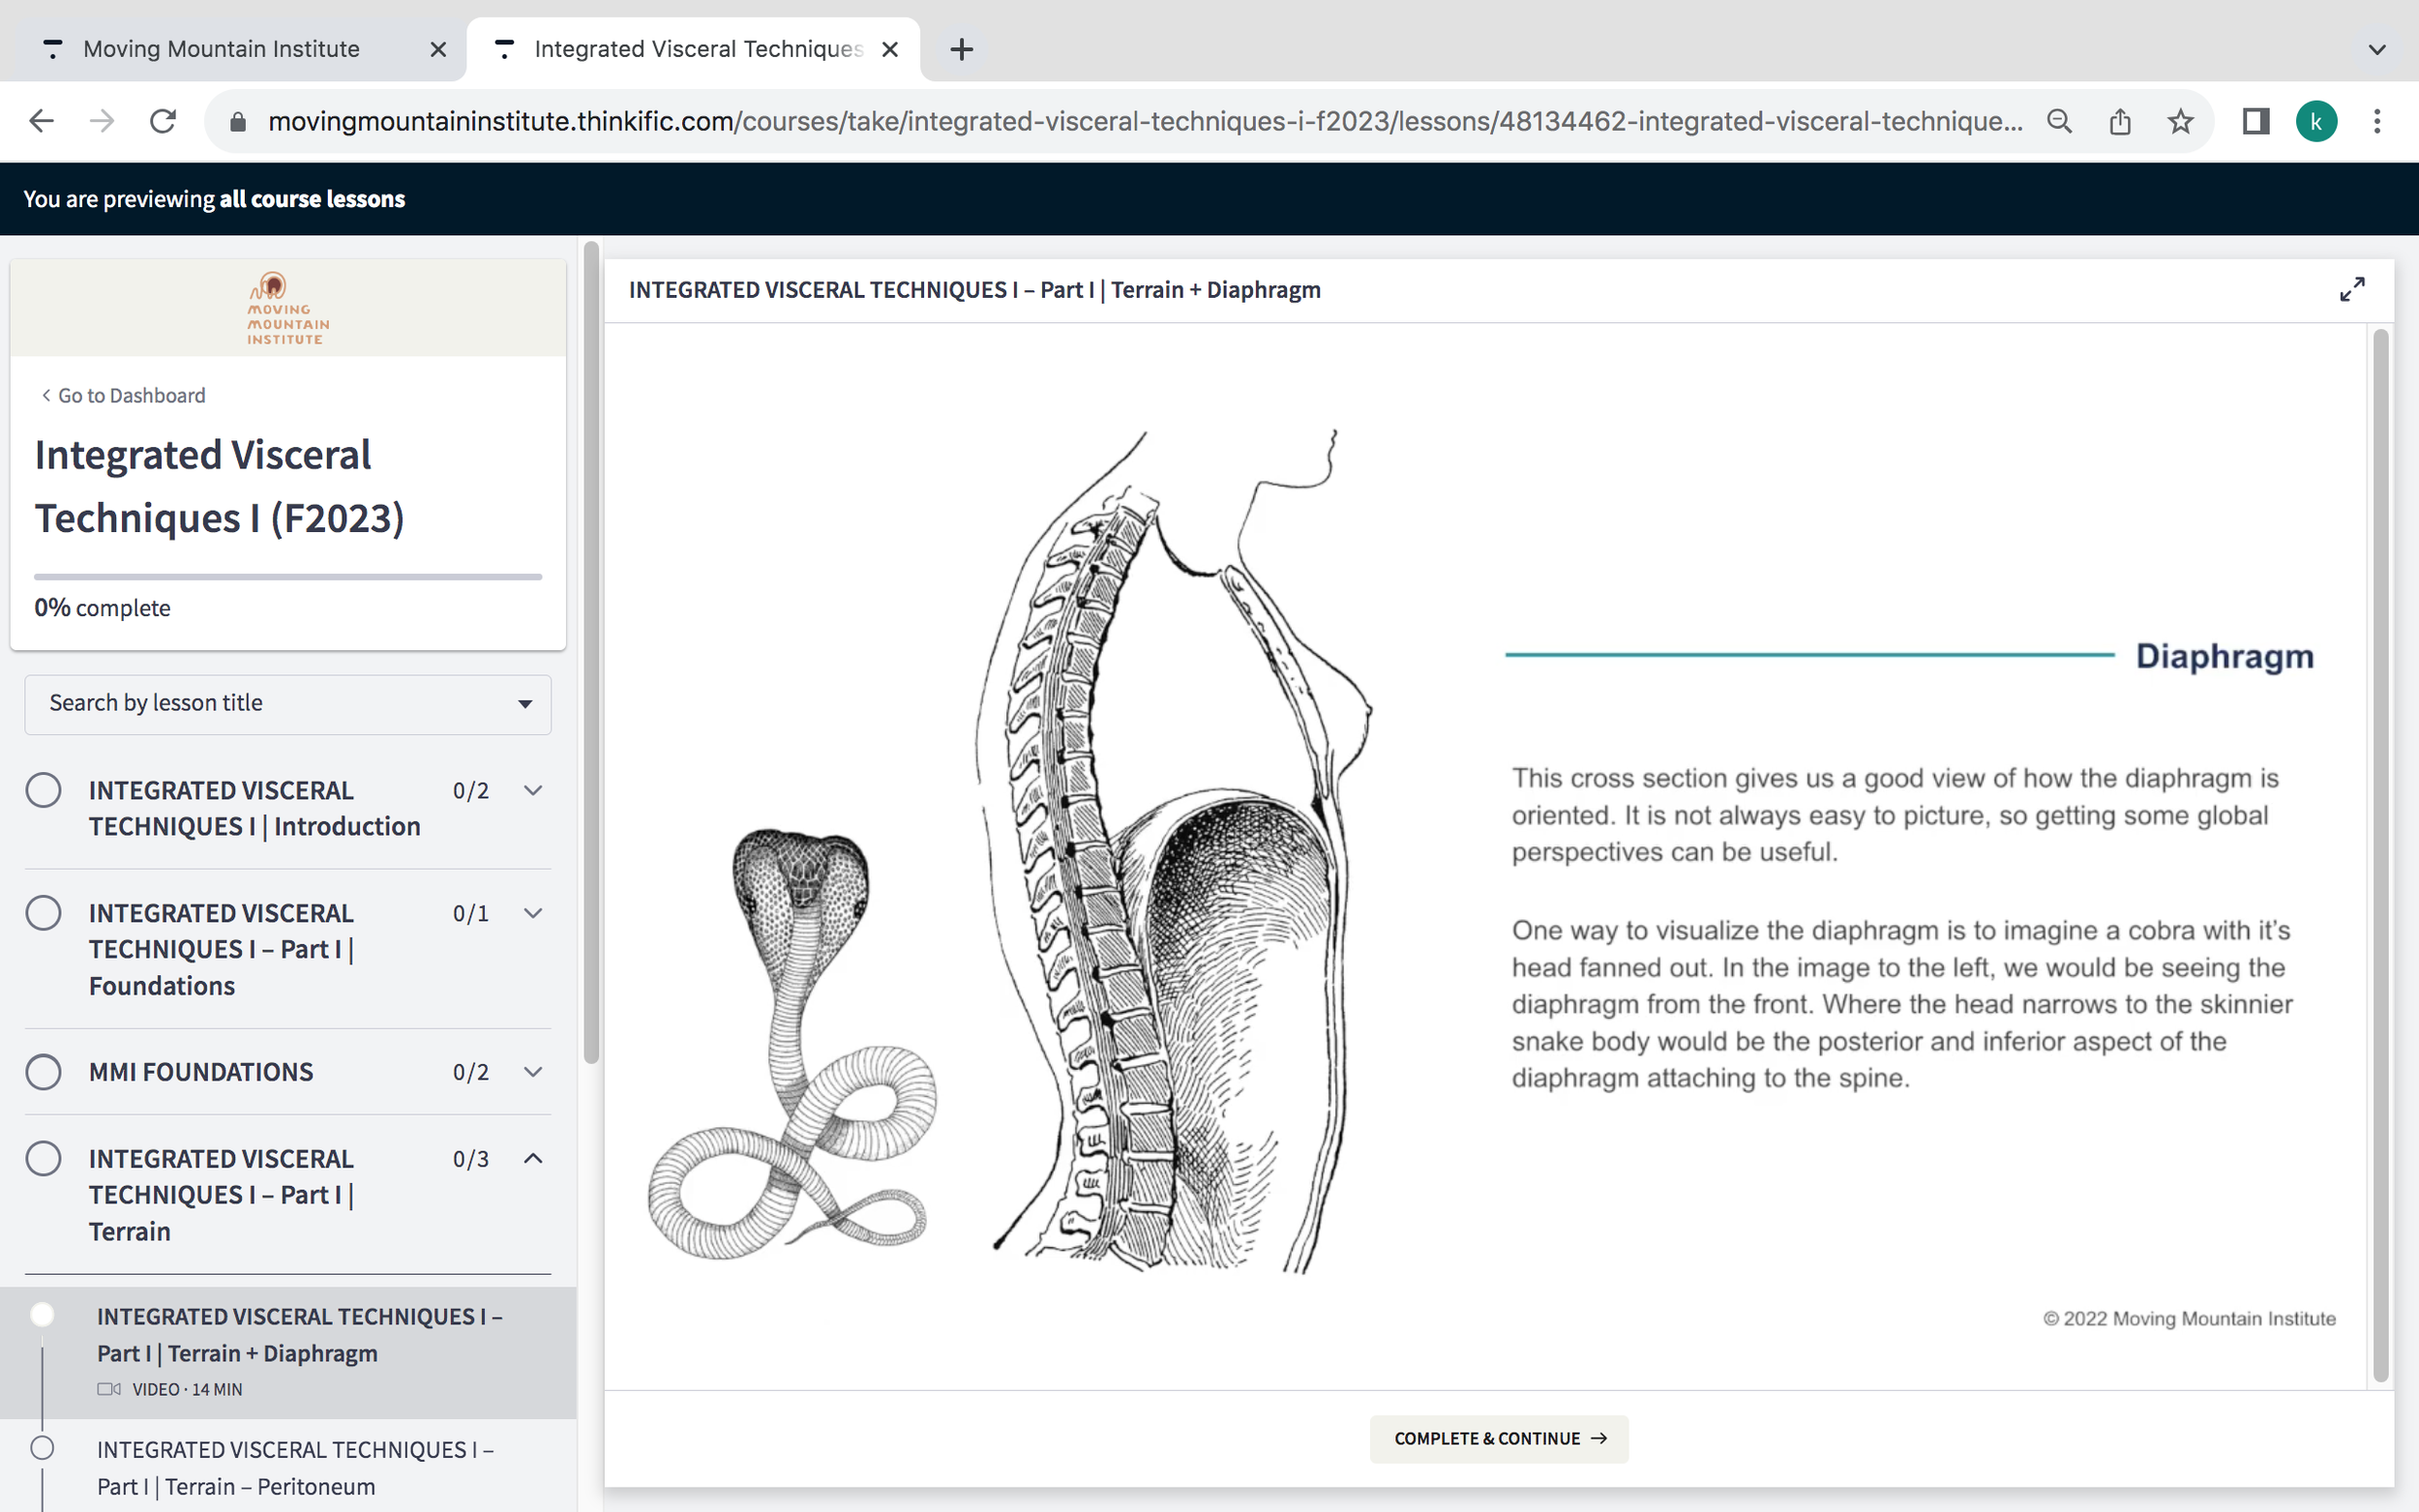Bookmark this page with the star icon
This screenshot has height=1512, width=2419.
2180,121
